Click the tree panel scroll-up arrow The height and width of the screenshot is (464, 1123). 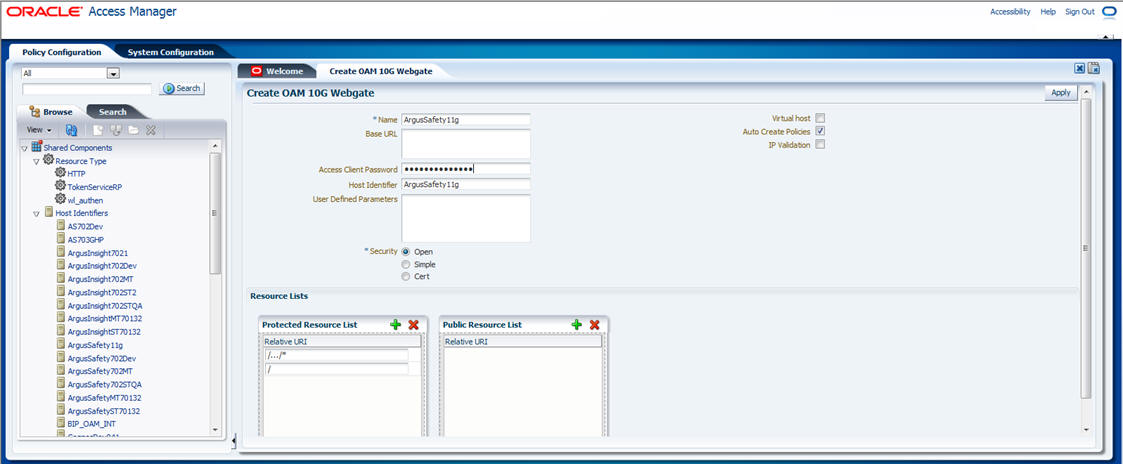213,146
